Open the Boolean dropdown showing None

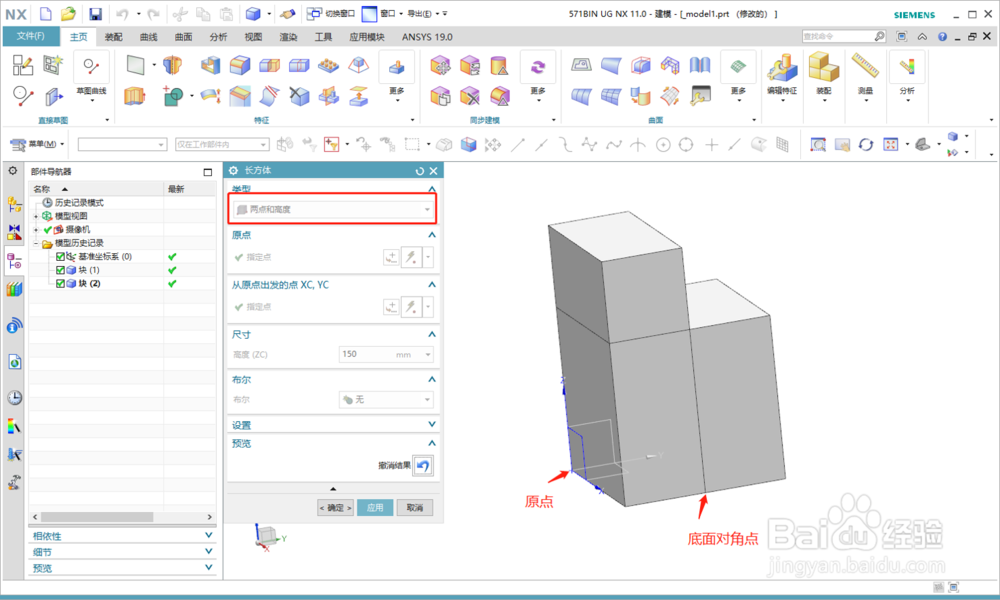coord(386,400)
